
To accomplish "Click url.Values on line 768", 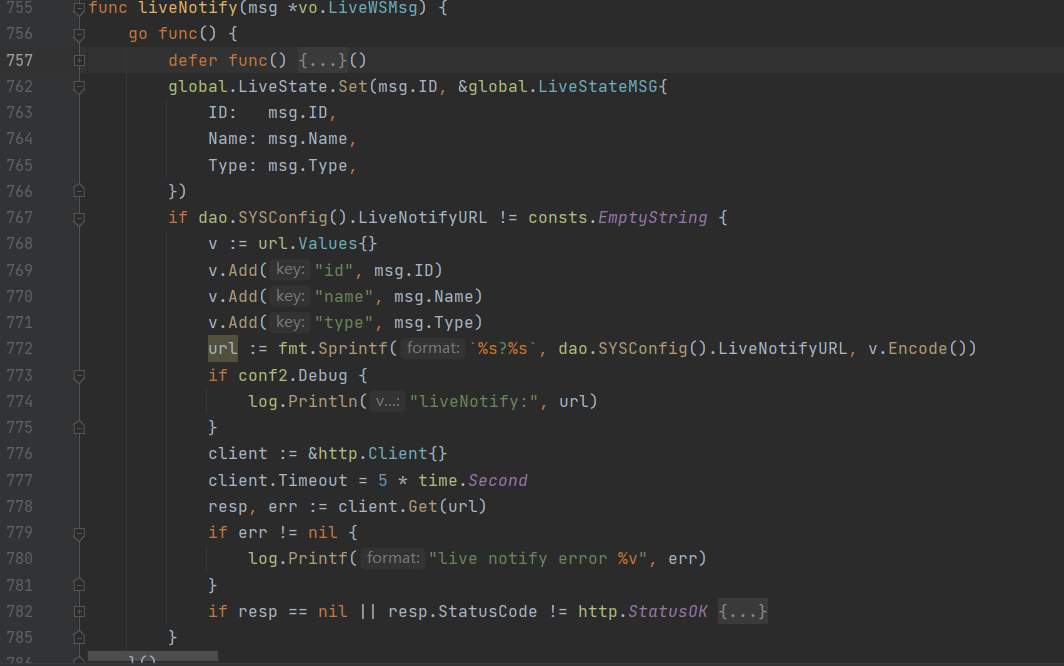I will [x=307, y=244].
